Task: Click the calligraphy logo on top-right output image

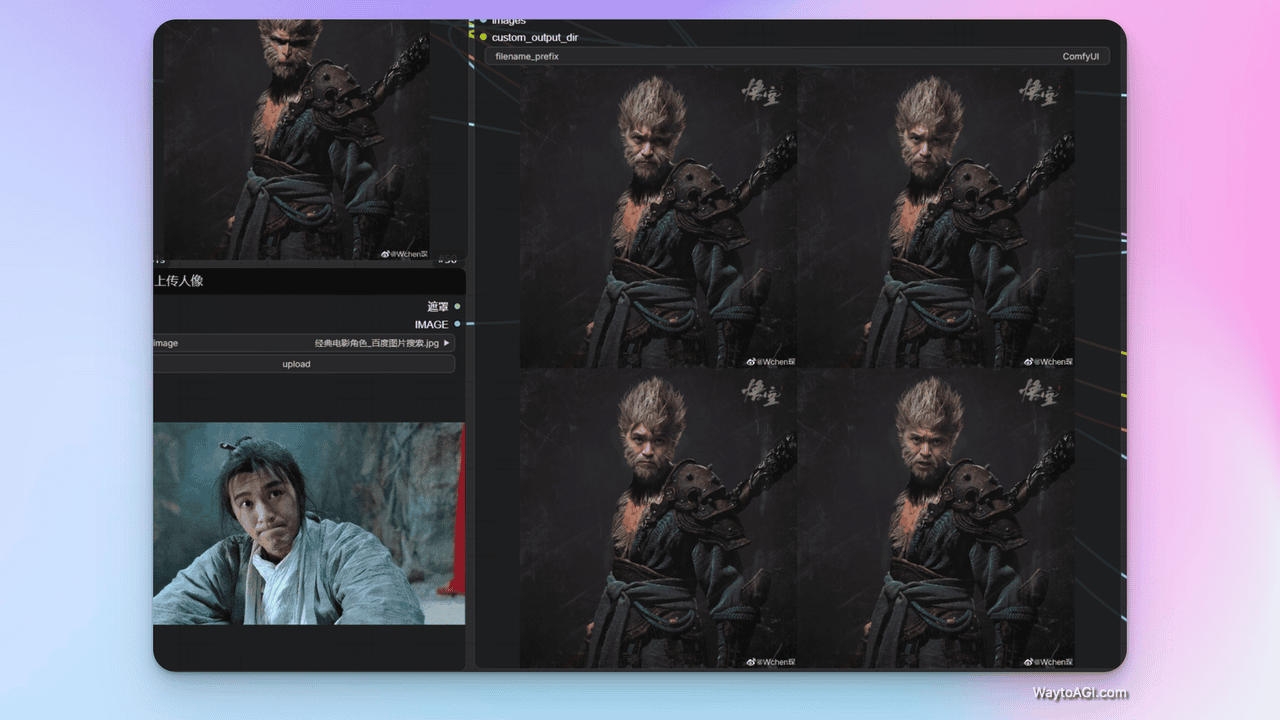Action: (x=1037, y=94)
